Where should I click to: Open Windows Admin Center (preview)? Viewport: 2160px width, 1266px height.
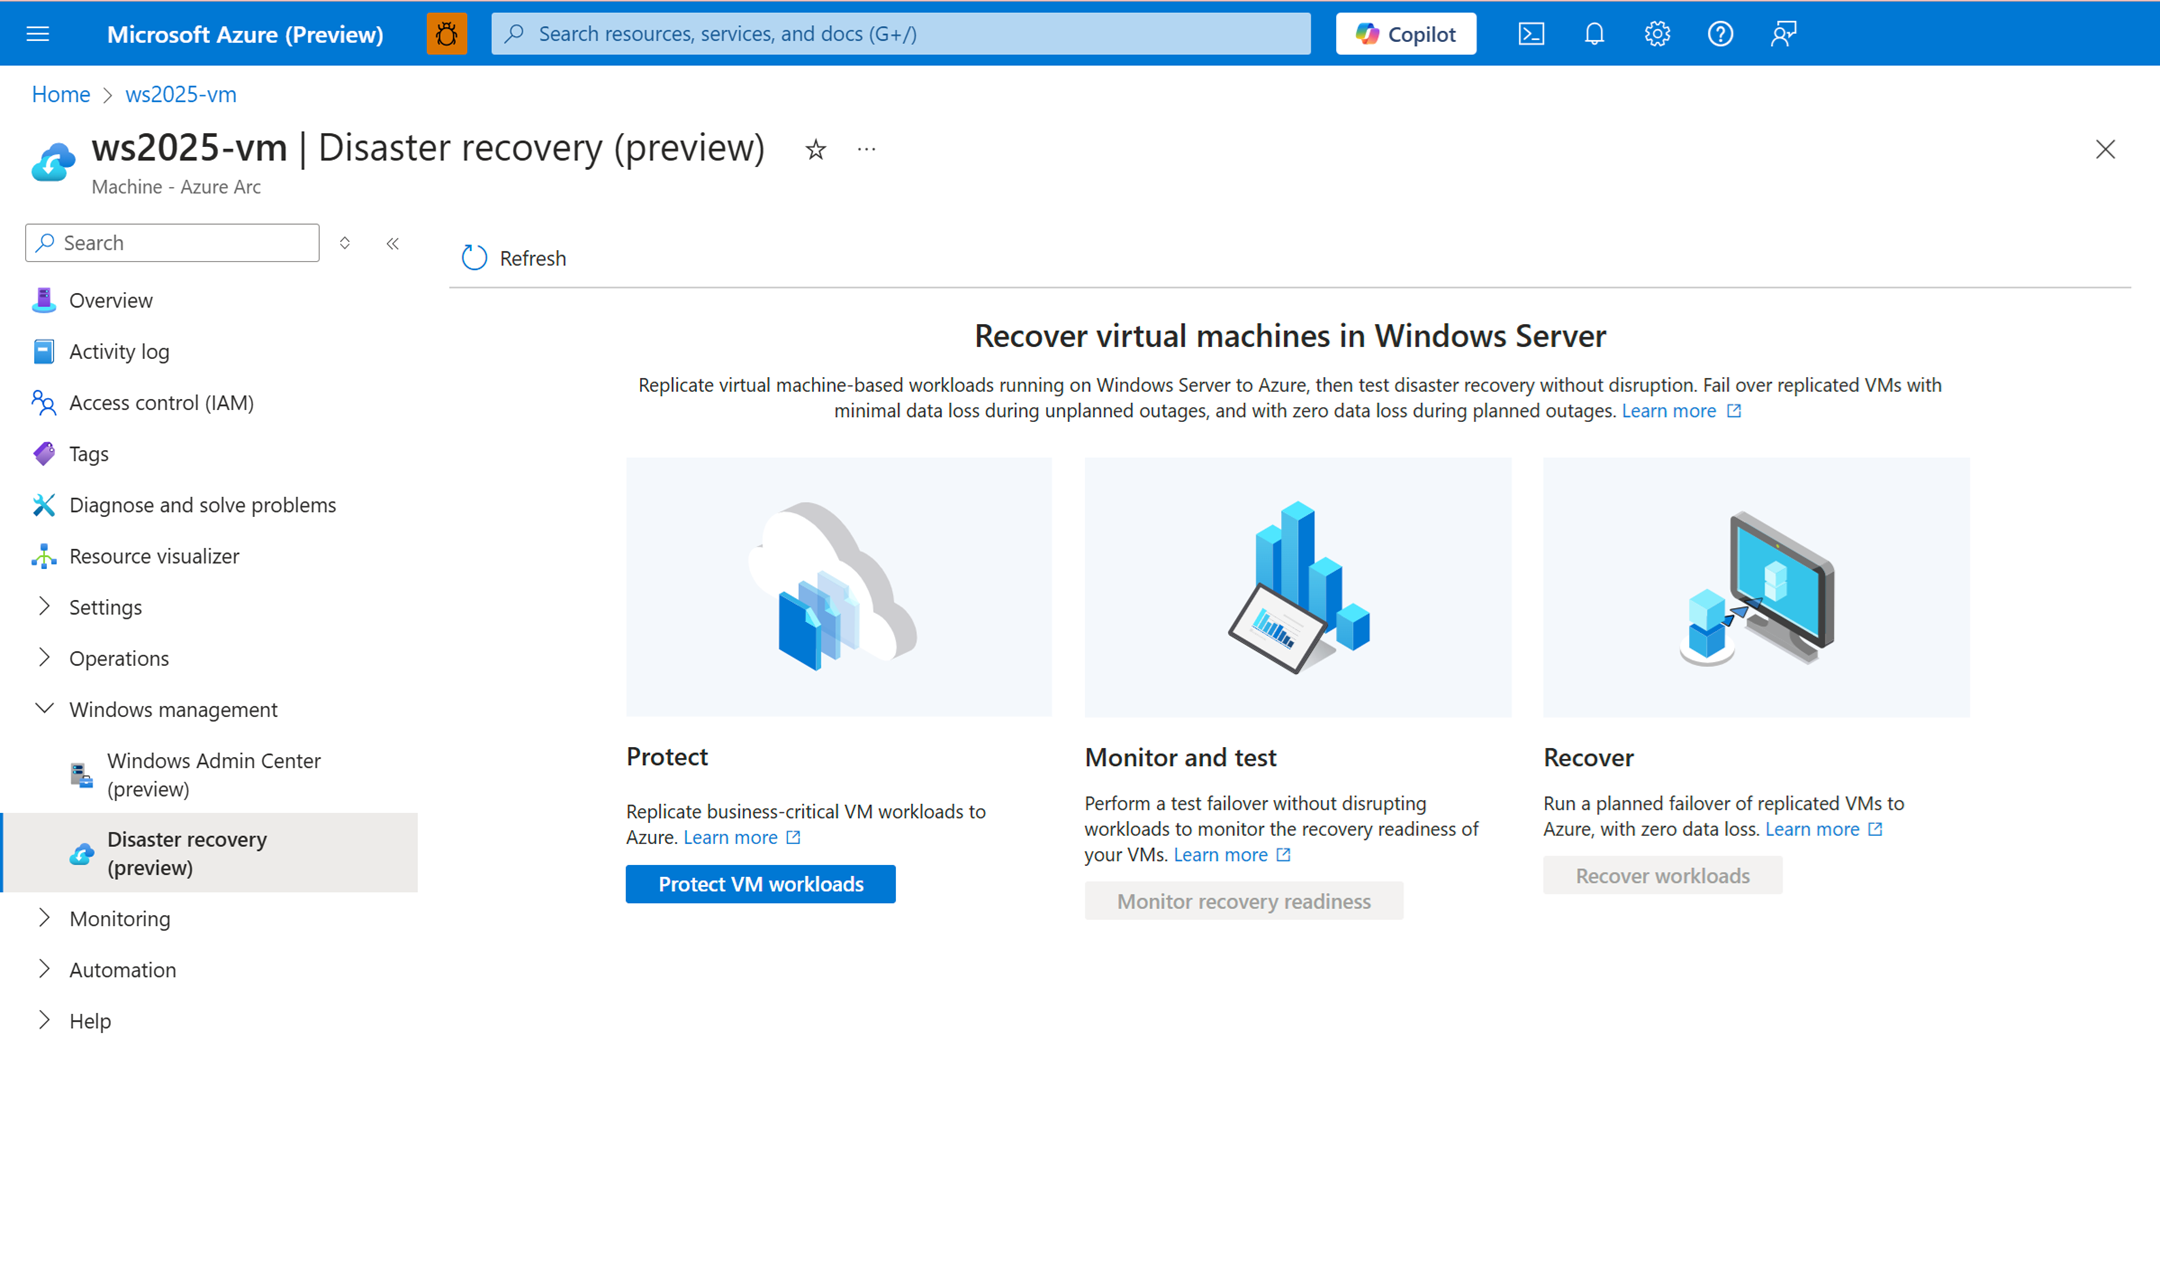point(214,774)
